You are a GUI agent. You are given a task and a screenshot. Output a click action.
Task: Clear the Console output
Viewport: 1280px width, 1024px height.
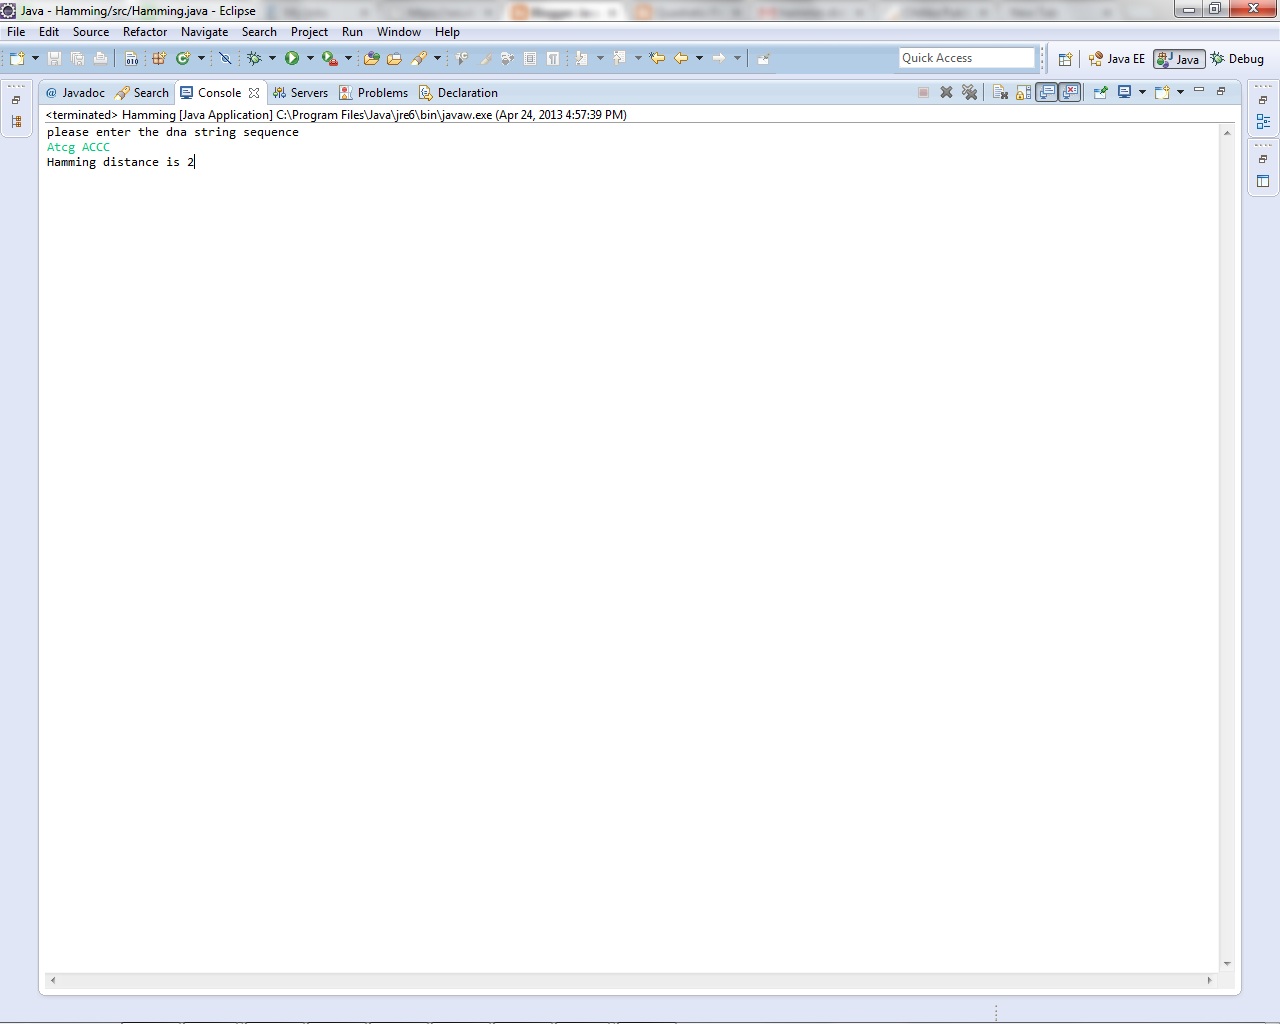tap(1000, 92)
